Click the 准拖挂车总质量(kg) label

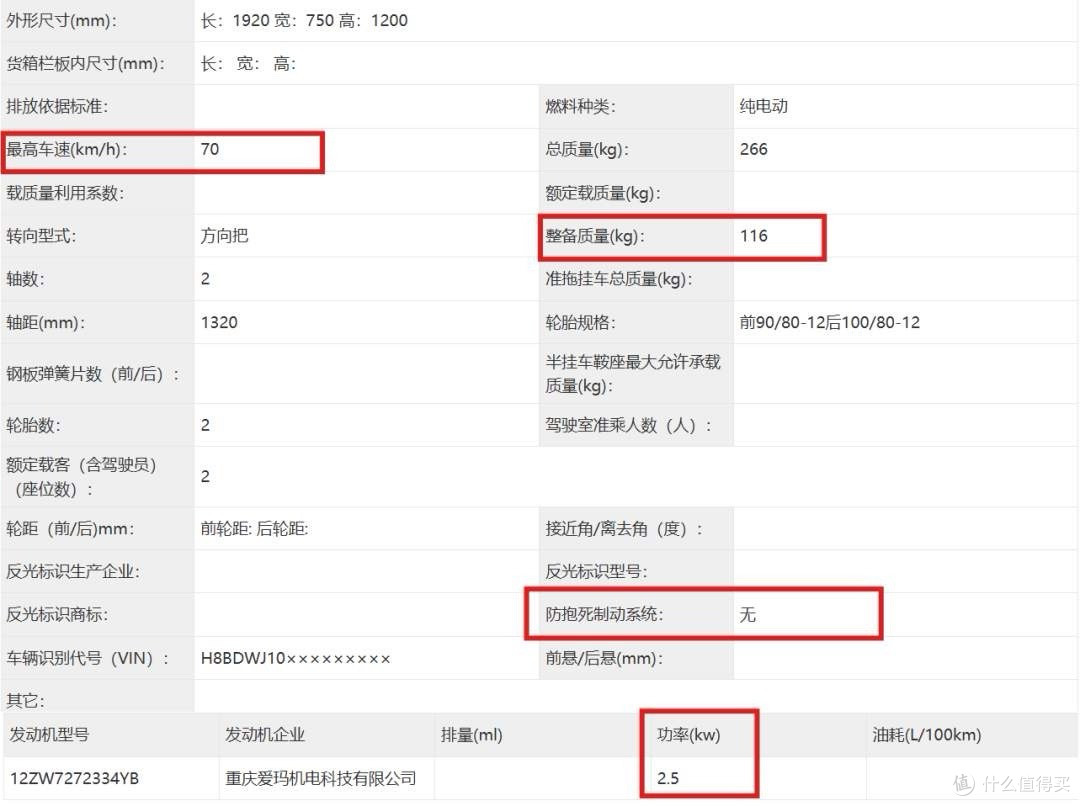[619, 279]
